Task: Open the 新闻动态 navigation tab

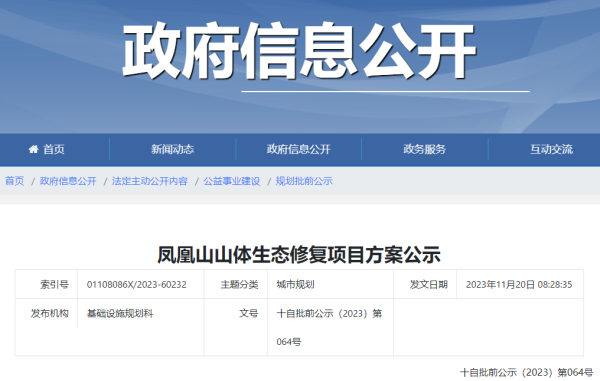Action: 173,149
